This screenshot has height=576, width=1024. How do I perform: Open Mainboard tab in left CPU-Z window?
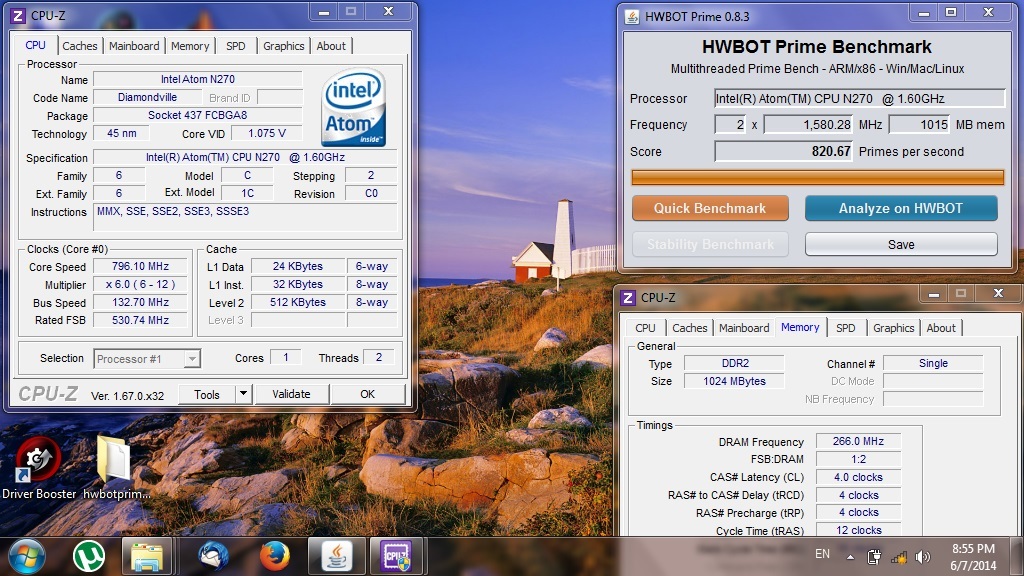point(134,46)
